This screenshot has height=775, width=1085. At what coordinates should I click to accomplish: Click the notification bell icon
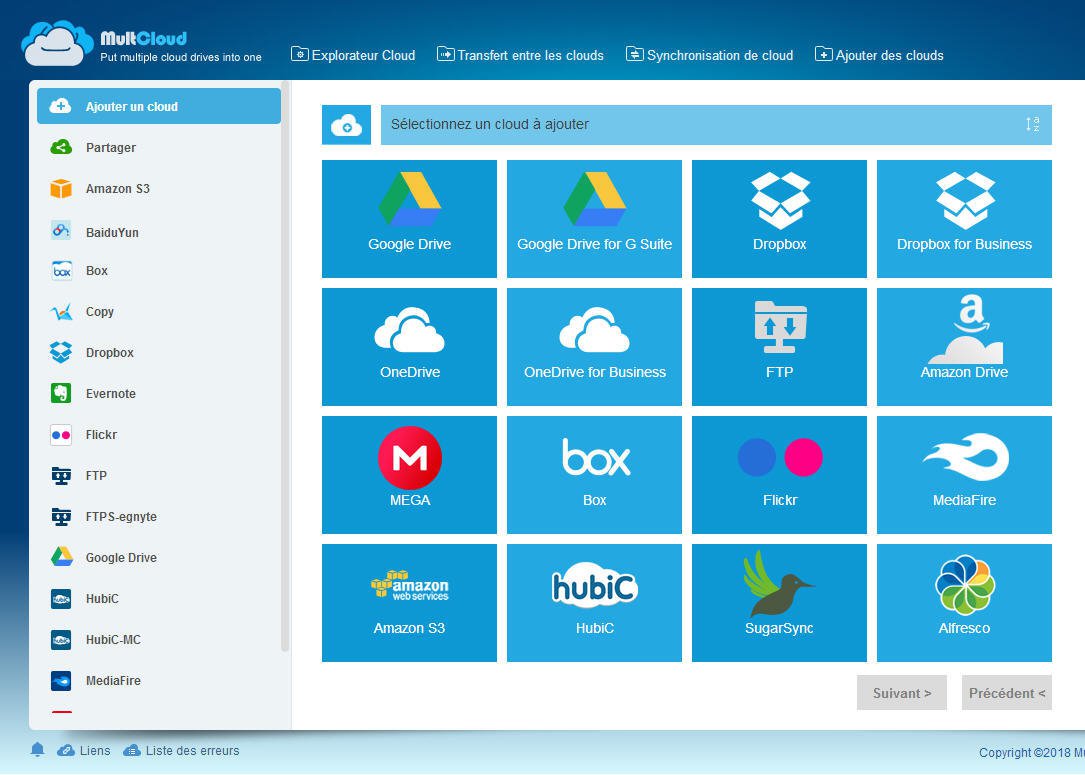coord(37,750)
